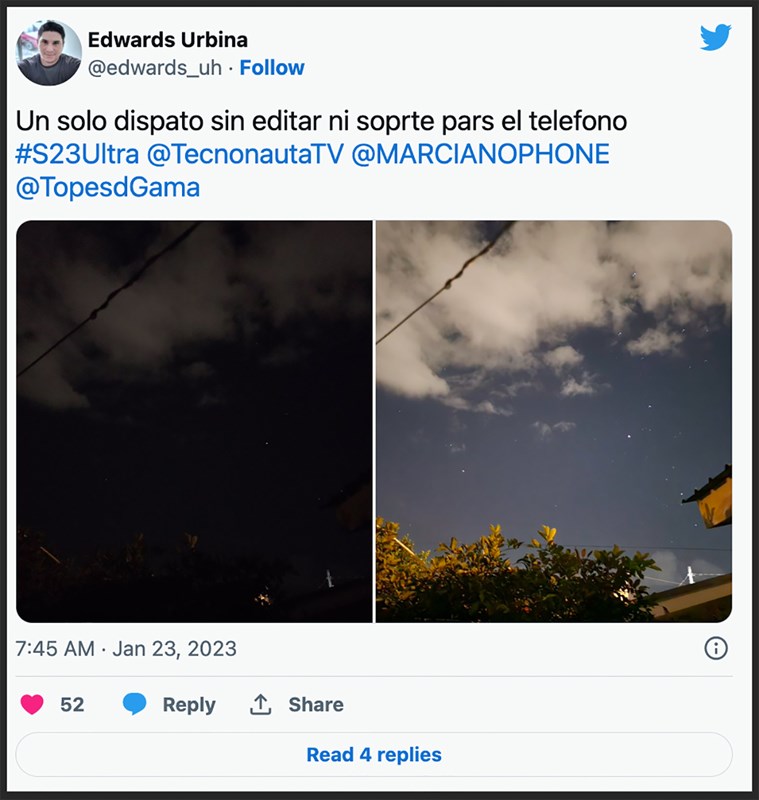
Task: Click the Edwards Urbina display name
Action: coord(167,40)
